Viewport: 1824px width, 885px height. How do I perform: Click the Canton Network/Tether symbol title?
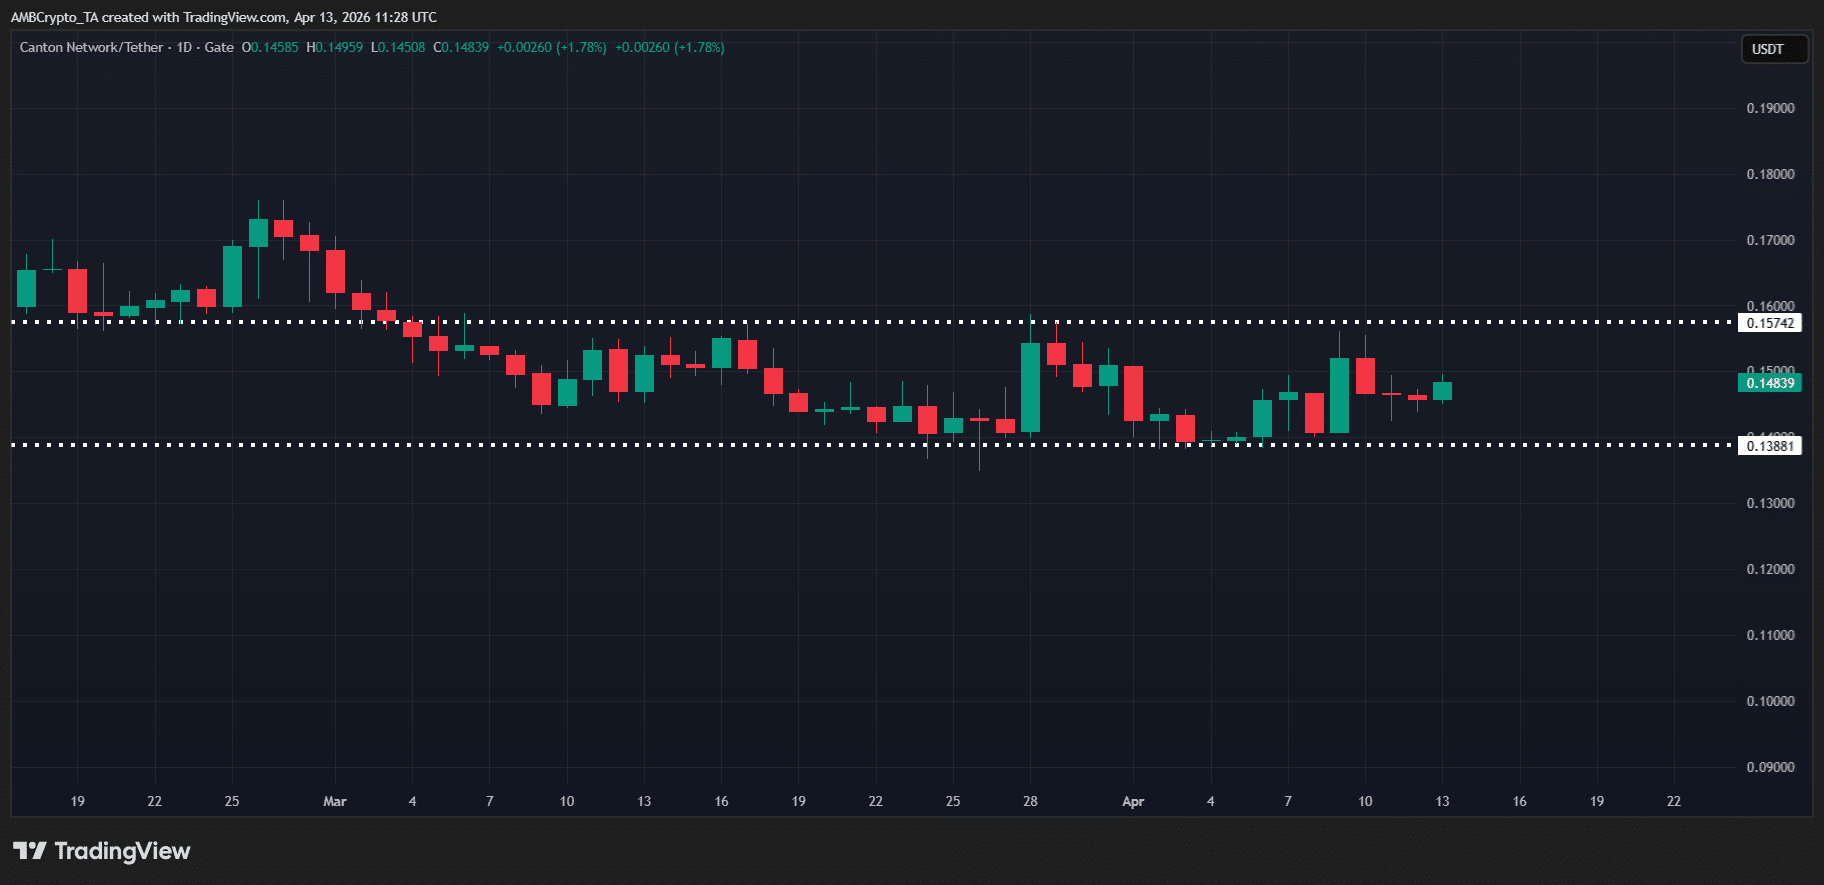point(91,47)
